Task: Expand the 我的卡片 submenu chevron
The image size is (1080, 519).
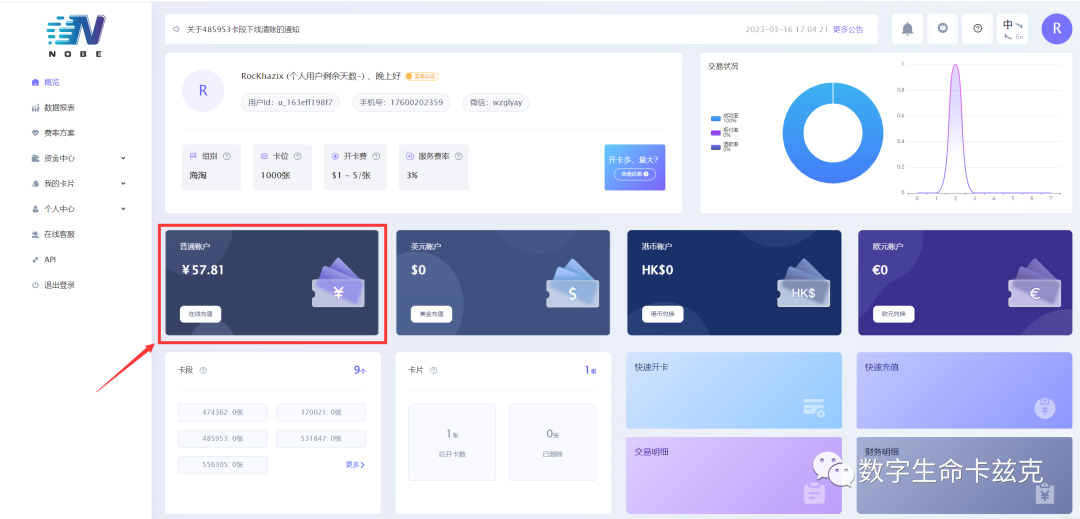Action: (123, 183)
